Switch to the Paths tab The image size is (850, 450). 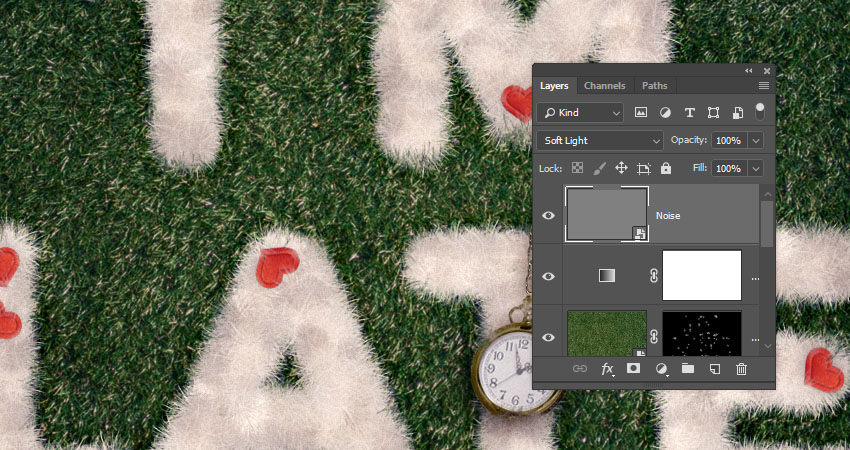[x=654, y=86]
